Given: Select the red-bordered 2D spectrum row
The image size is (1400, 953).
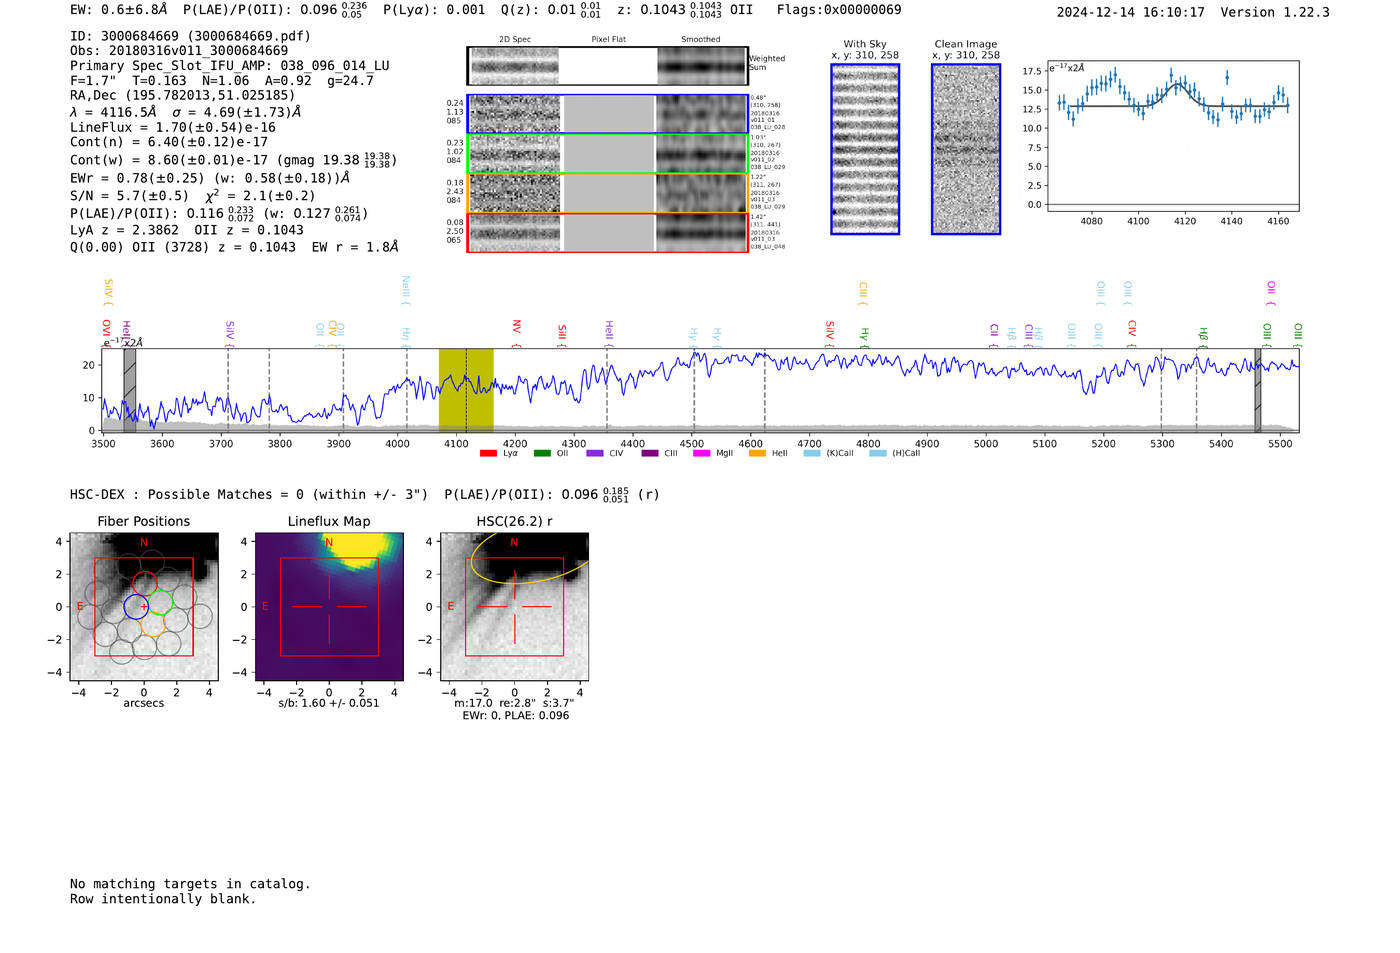Looking at the screenshot, I should [608, 232].
